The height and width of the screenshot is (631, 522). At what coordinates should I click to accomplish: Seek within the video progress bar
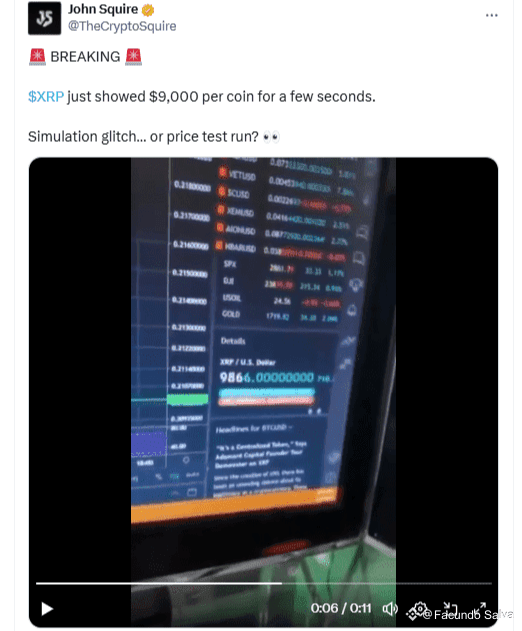click(264, 583)
